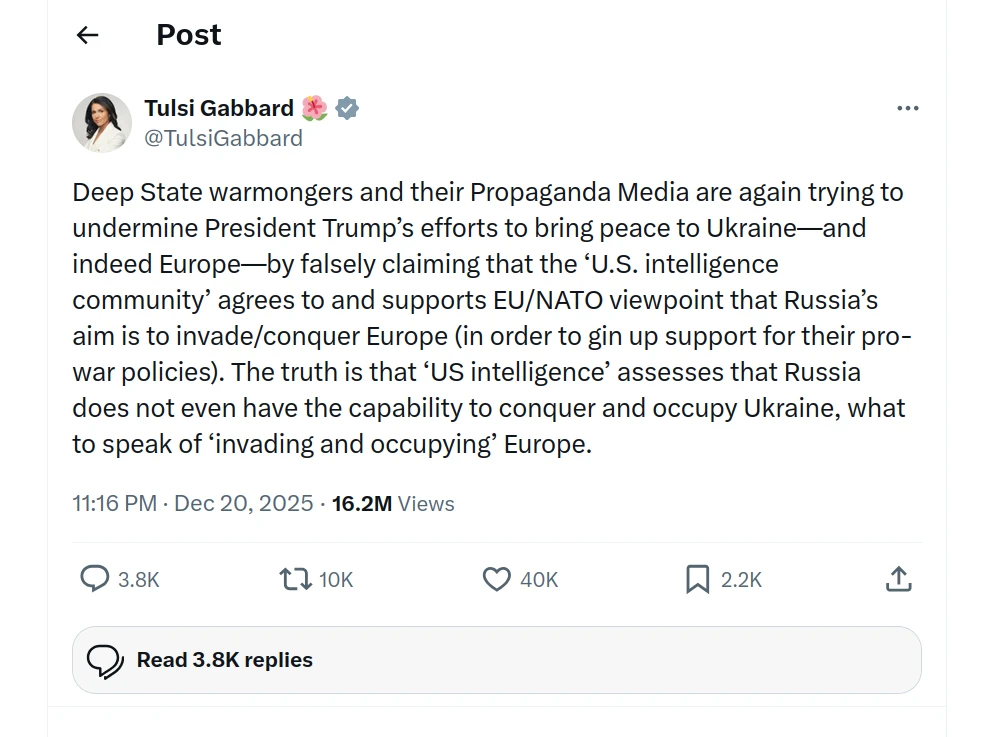Click the hibiscus flower emoji beside name
This screenshot has height=737, width=985.
pos(314,108)
